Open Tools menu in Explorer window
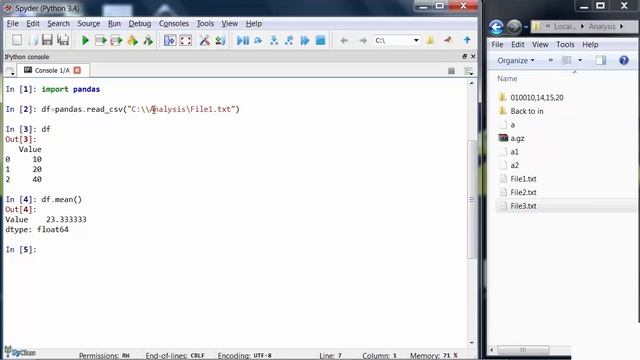 point(565,44)
